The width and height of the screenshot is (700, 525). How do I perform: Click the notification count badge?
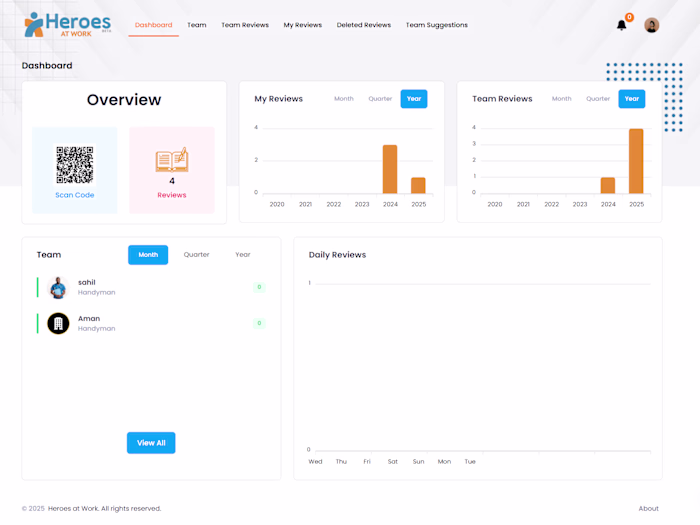point(629,17)
